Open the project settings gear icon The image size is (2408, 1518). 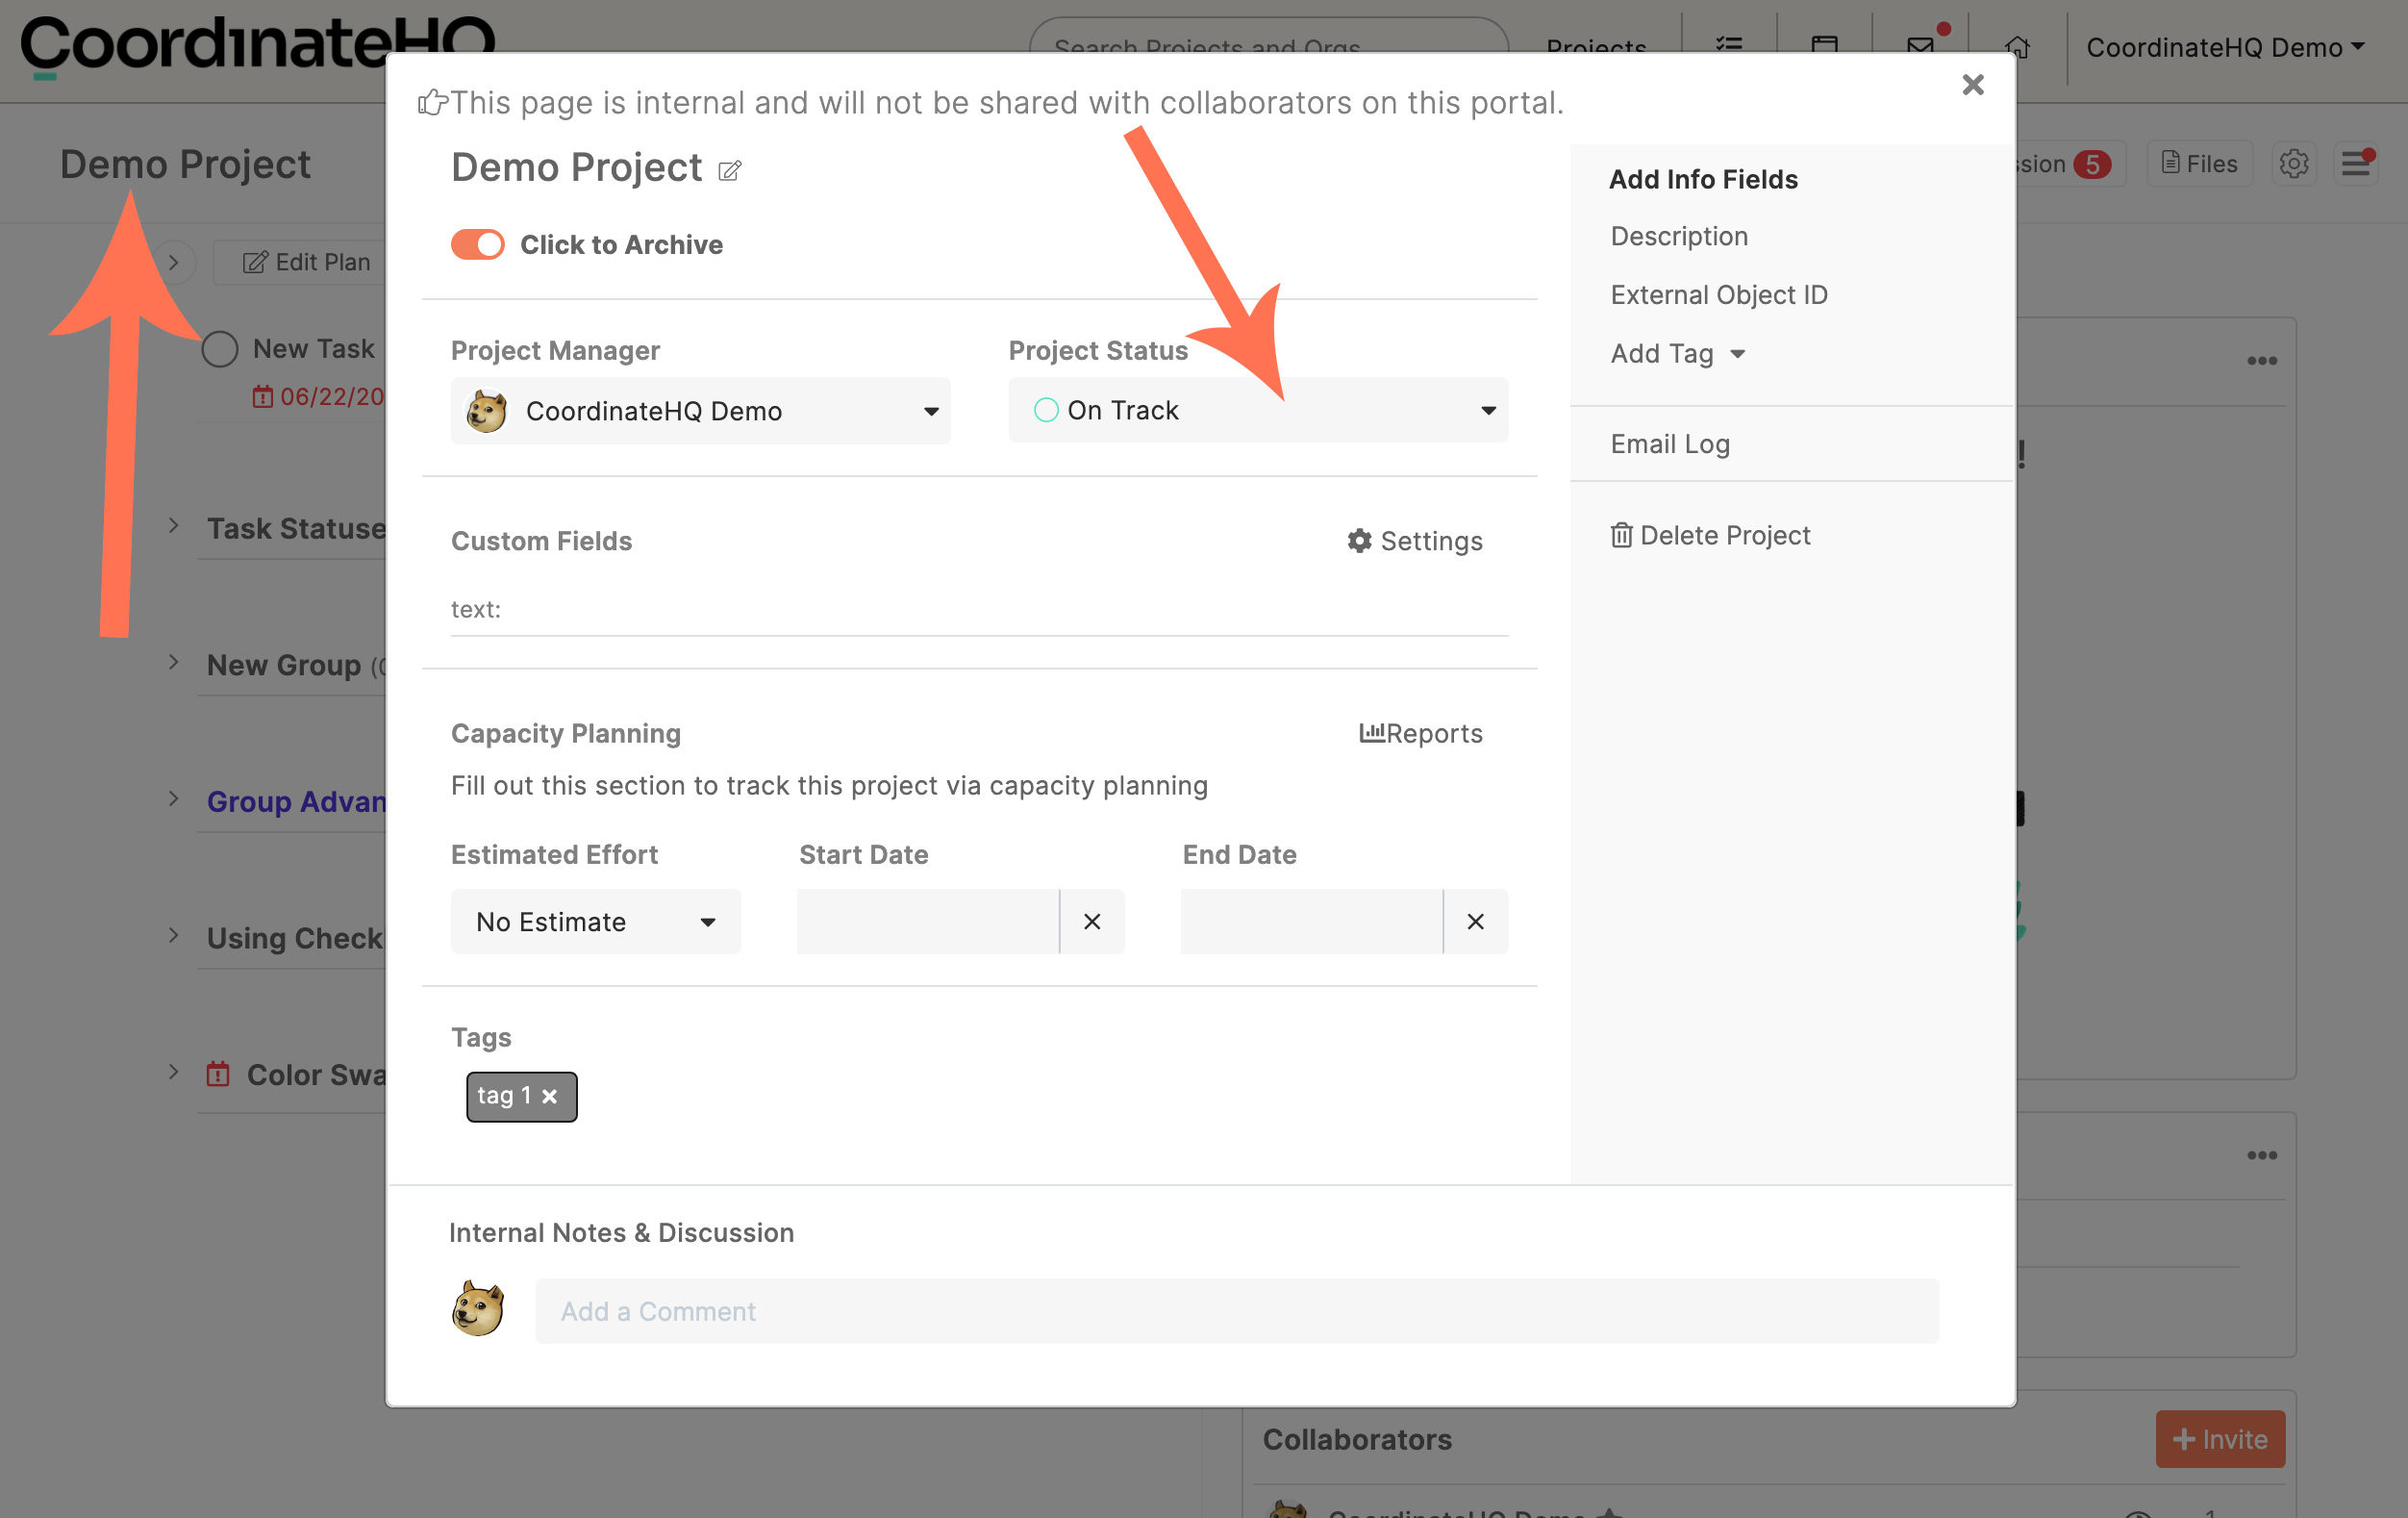pyautogui.click(x=2293, y=163)
